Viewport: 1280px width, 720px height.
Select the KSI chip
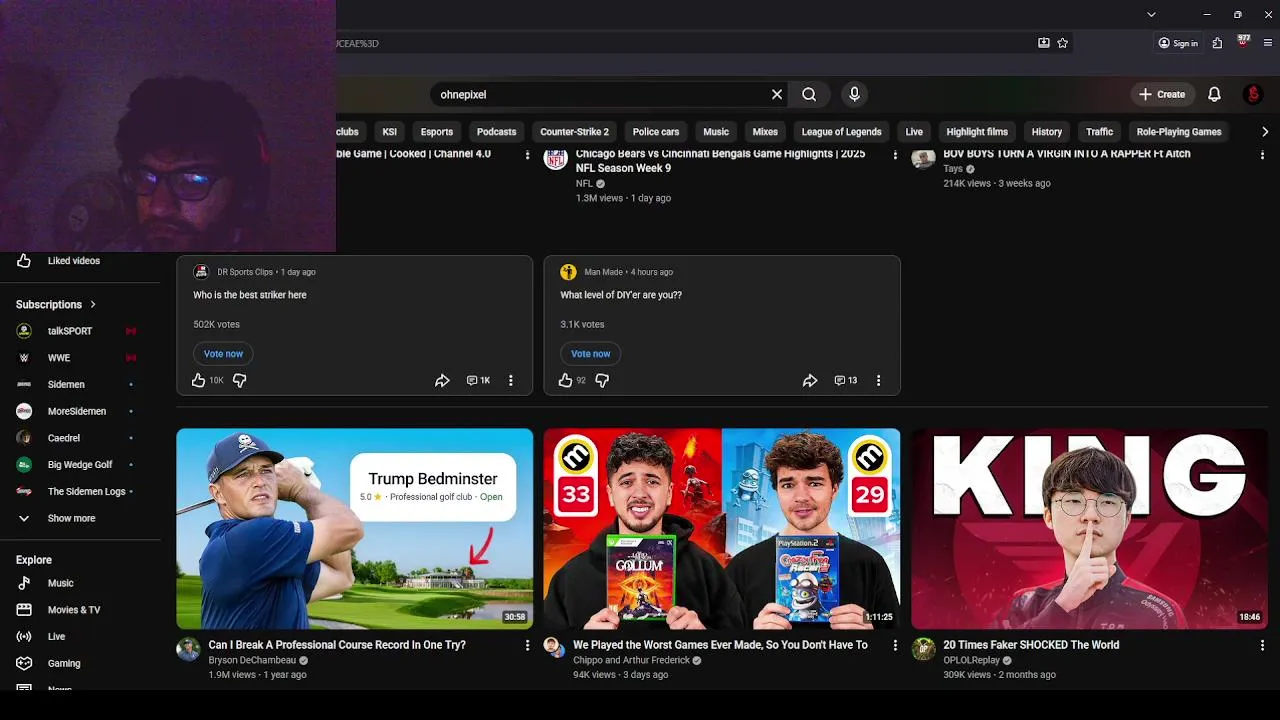coord(390,132)
